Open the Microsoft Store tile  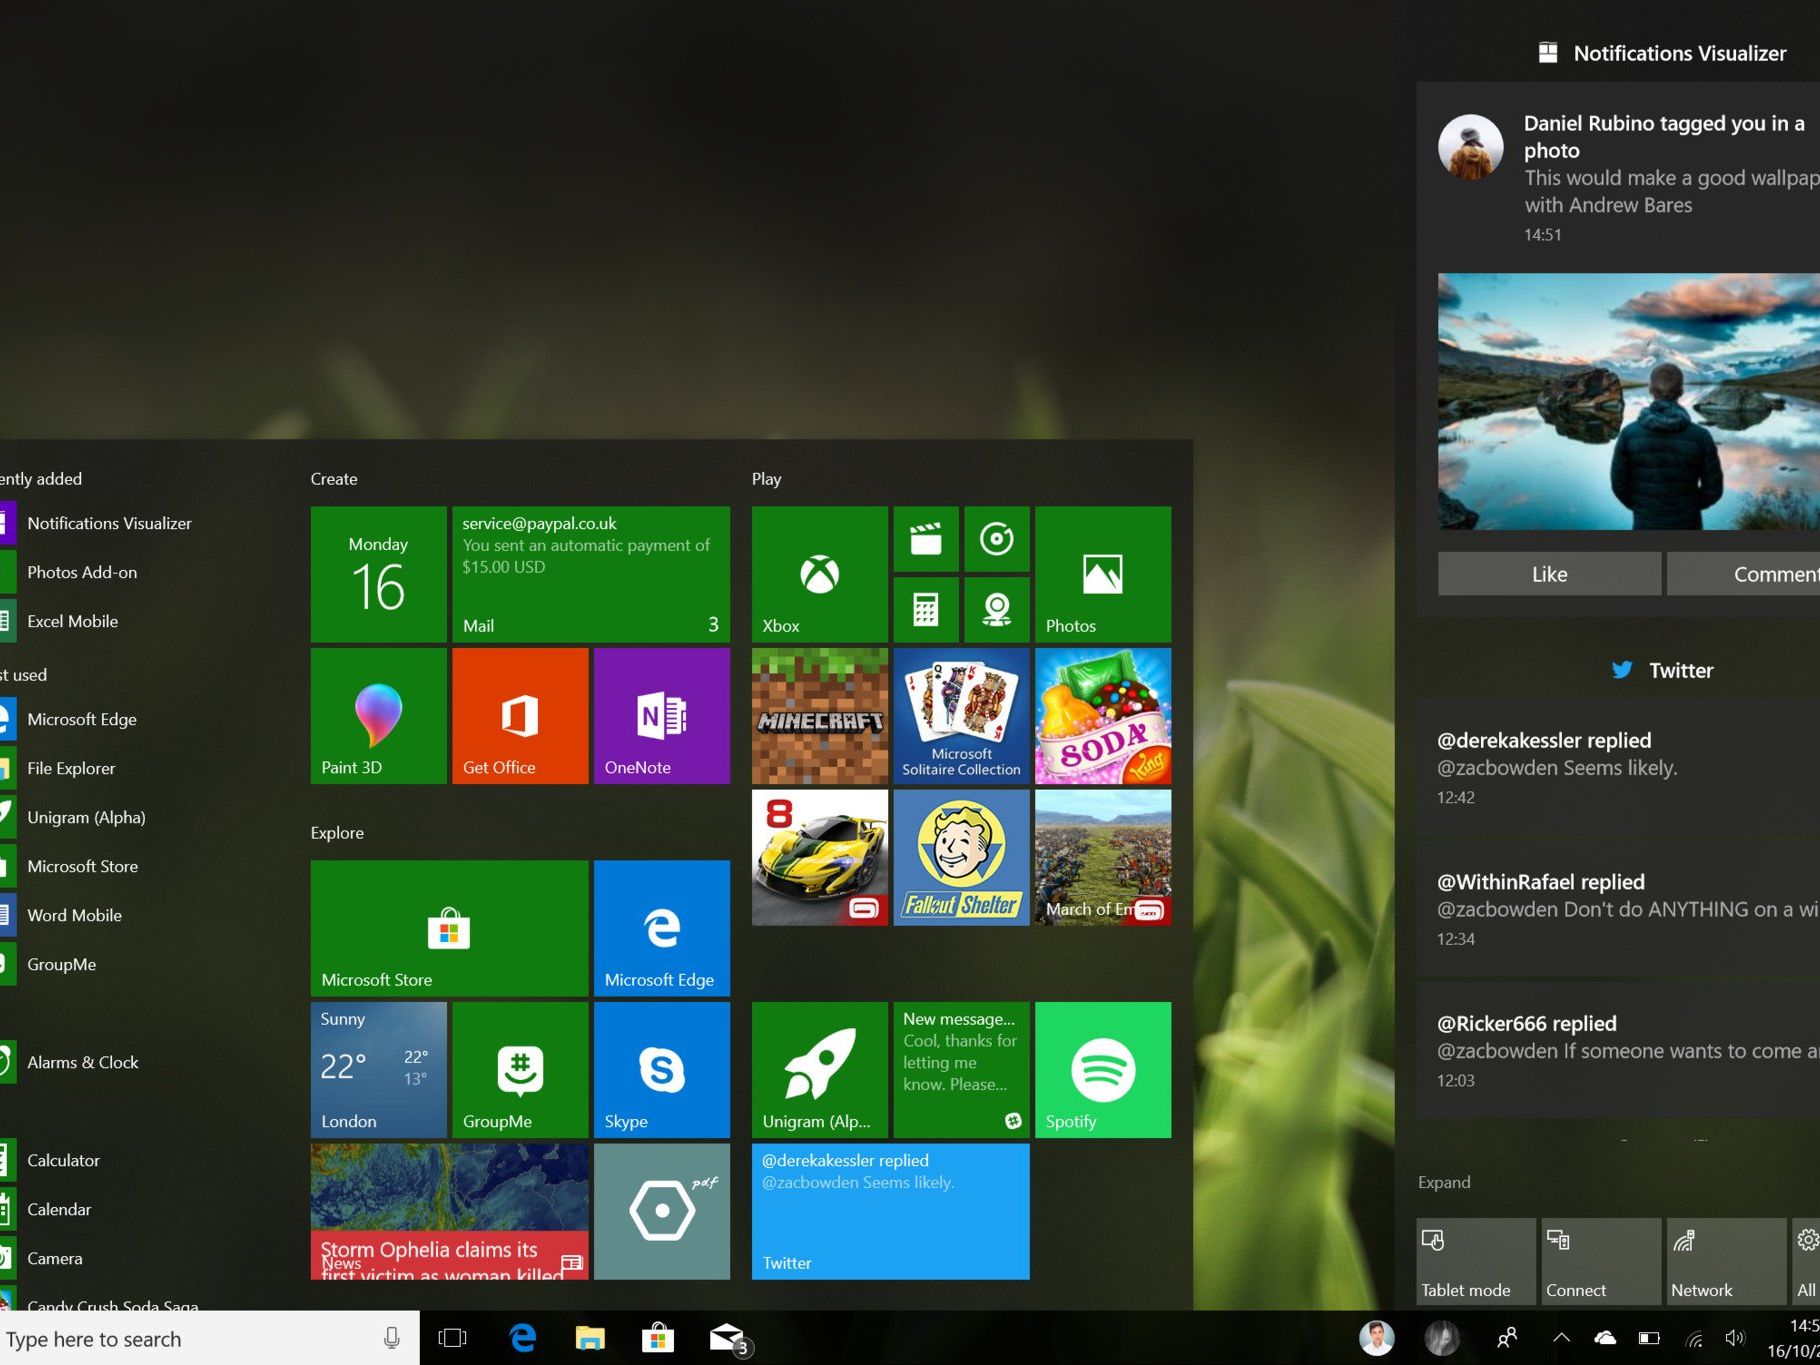(x=449, y=928)
